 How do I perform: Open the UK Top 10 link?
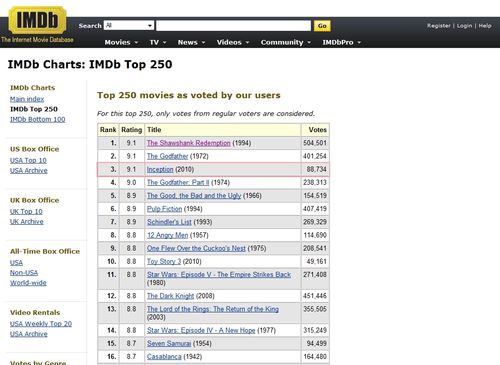click(x=26, y=211)
